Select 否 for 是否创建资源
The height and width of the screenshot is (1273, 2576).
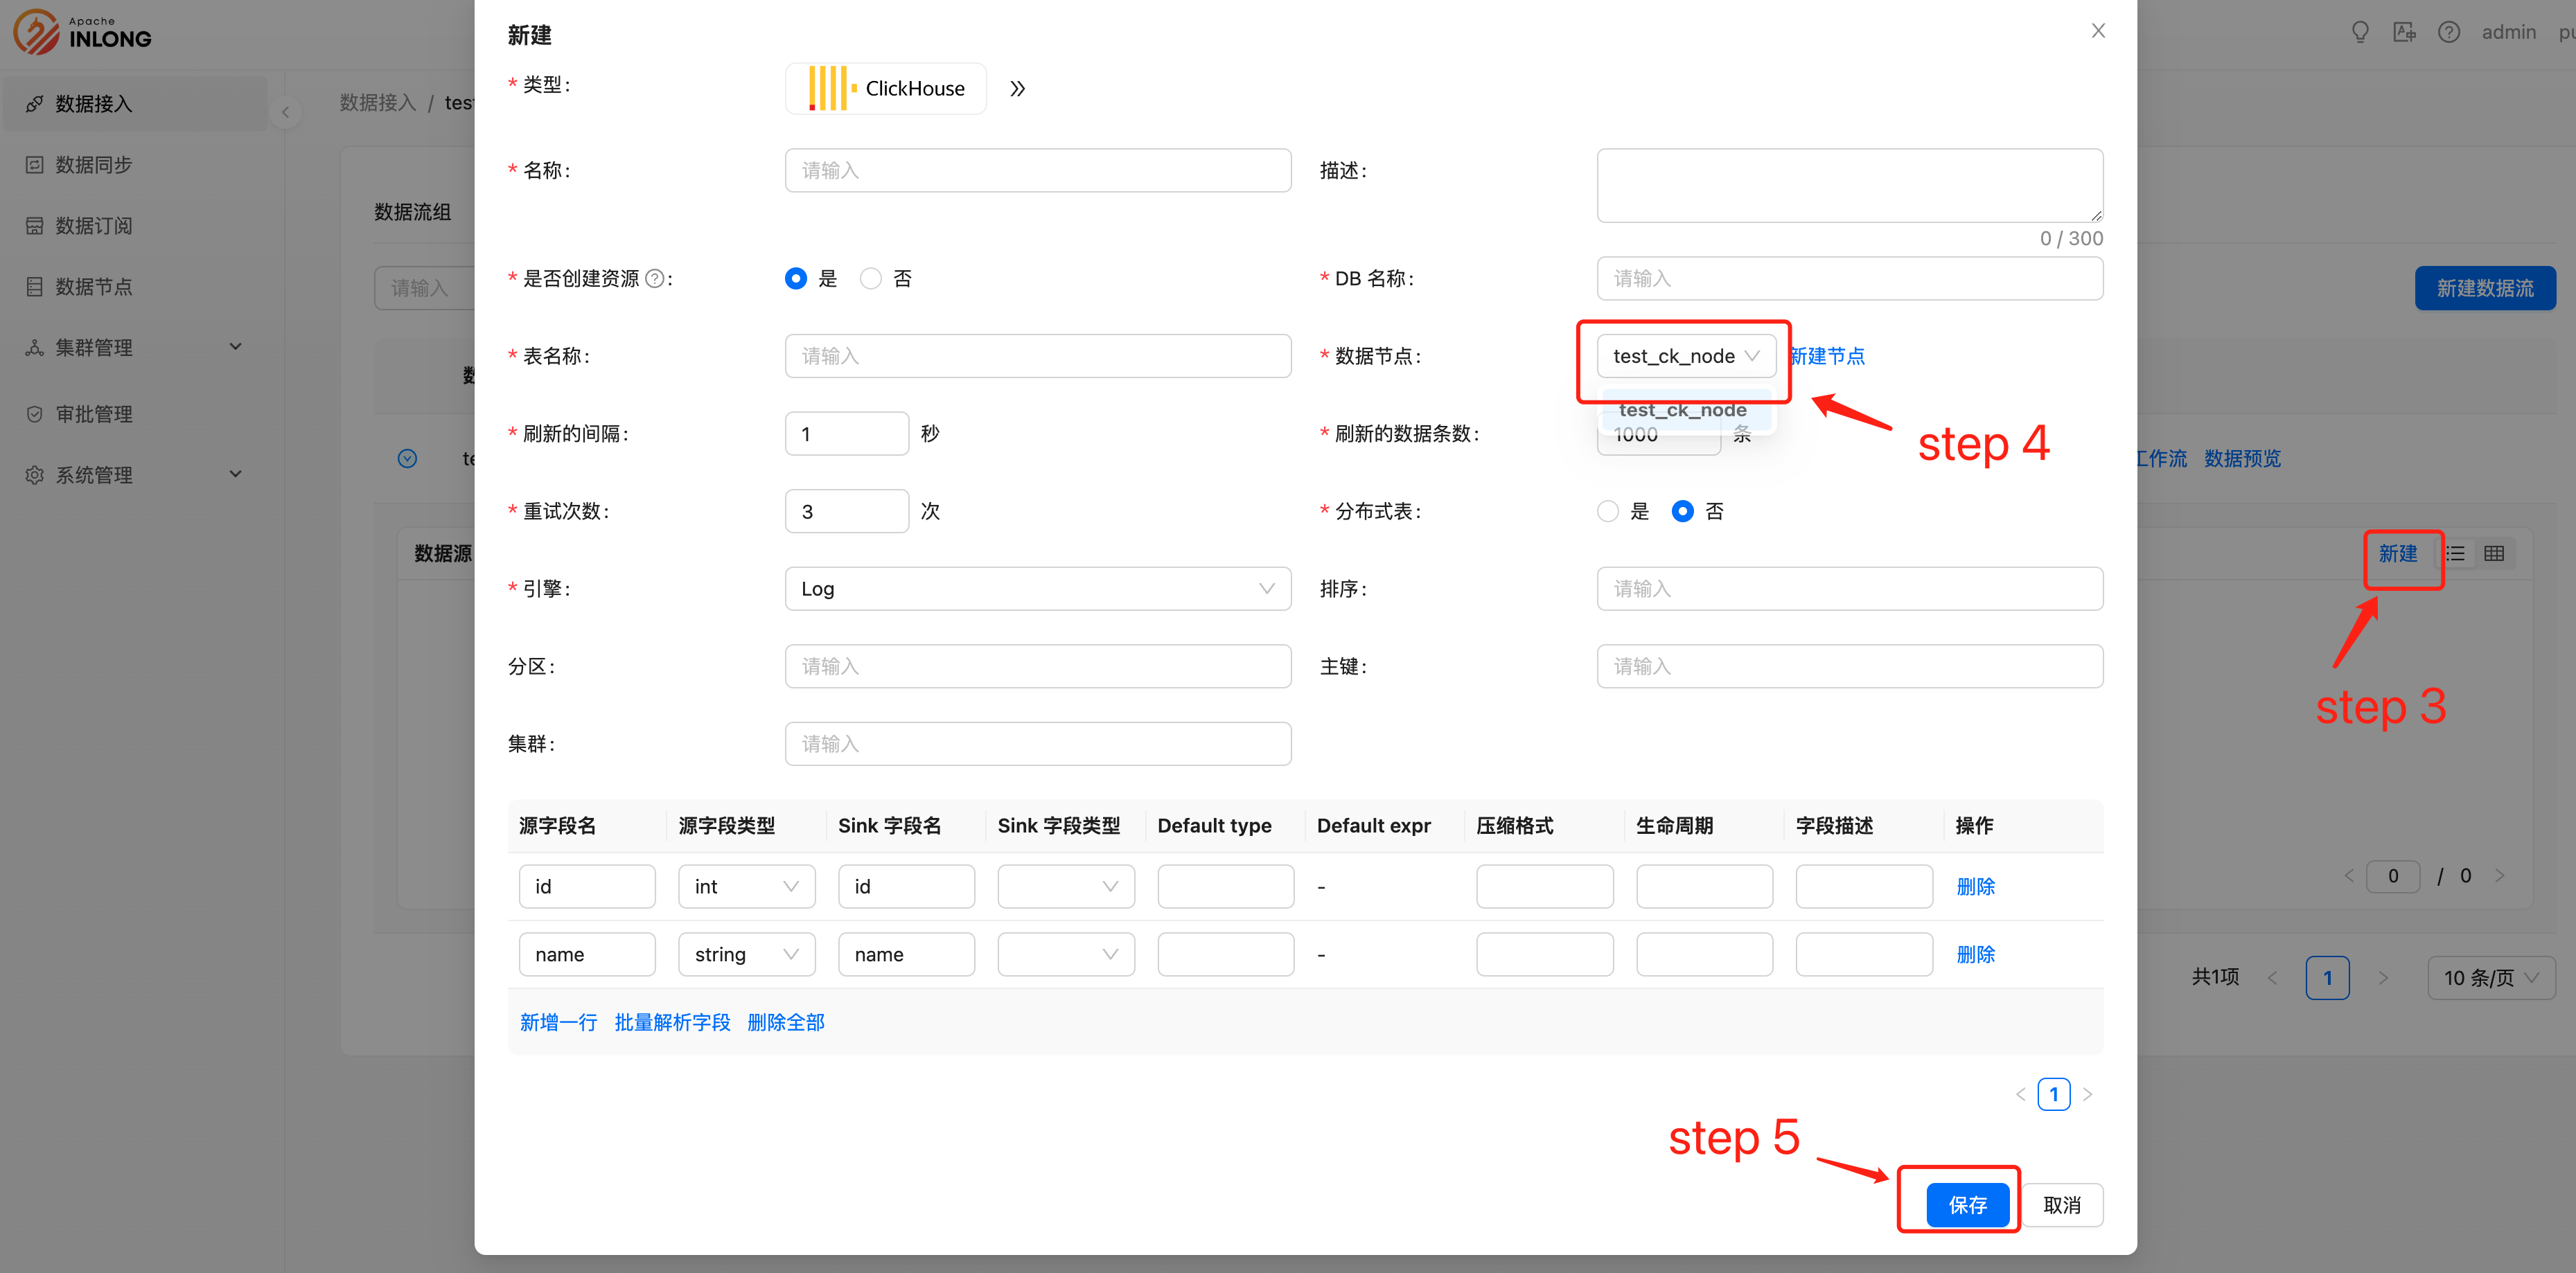coord(871,279)
